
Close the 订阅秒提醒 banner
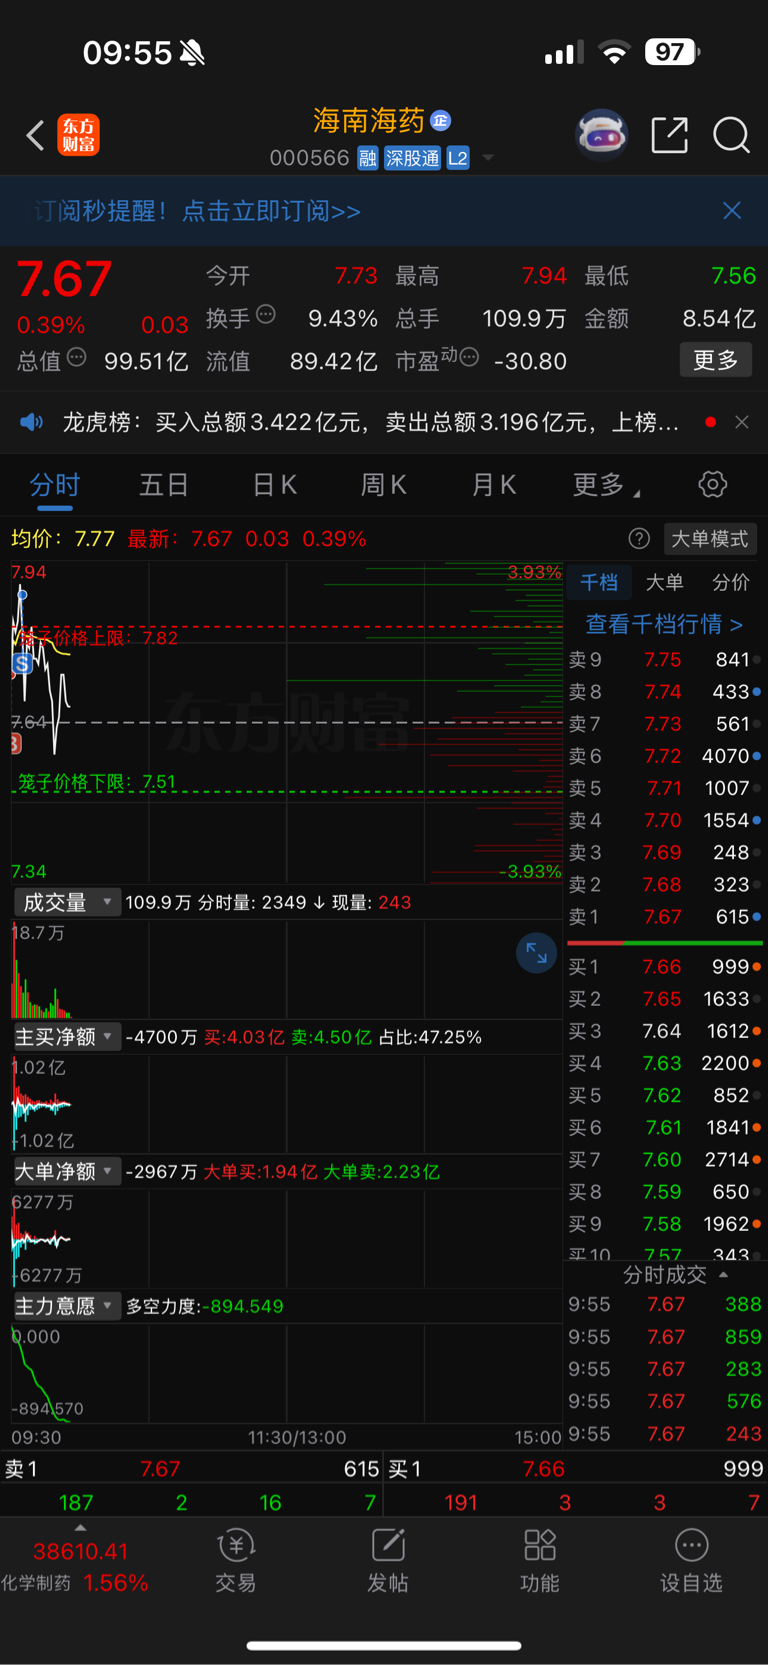(732, 210)
